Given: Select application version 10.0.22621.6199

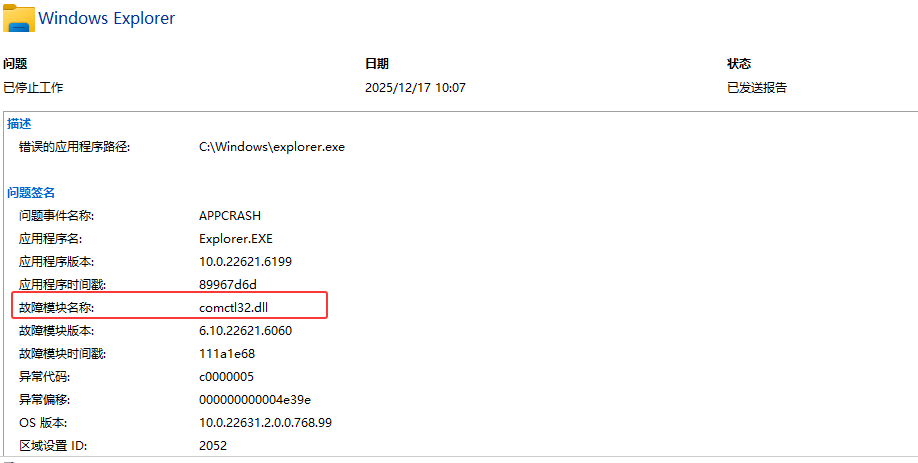Looking at the screenshot, I should [x=245, y=262].
